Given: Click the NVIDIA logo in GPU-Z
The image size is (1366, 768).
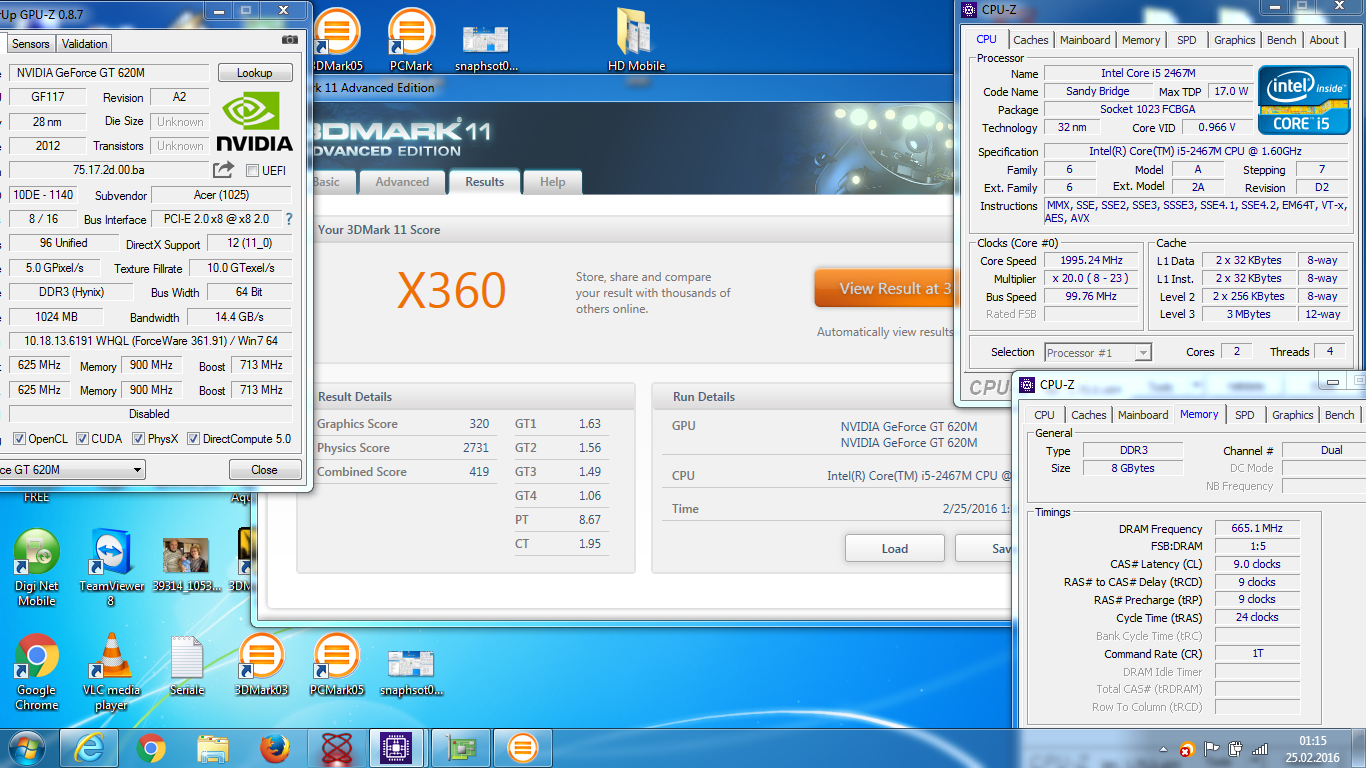Looking at the screenshot, I should point(255,120).
